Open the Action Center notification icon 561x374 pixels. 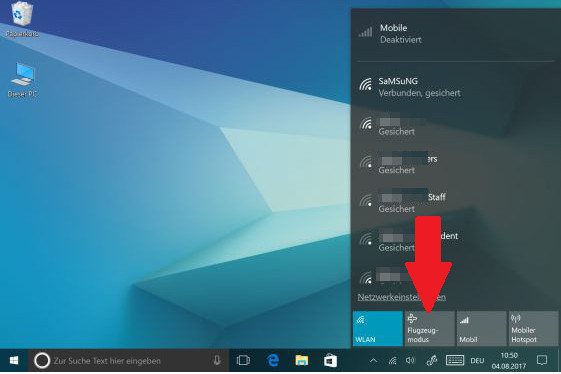point(542,360)
